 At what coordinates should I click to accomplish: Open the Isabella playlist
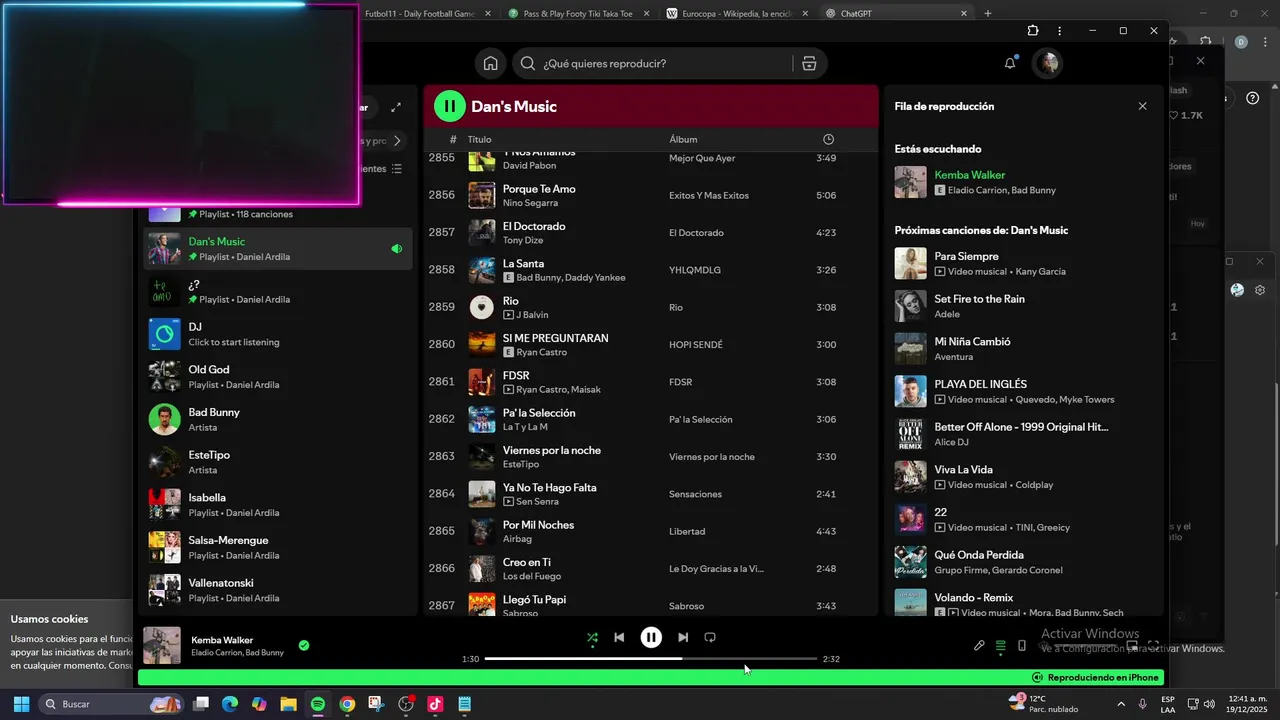pos(278,505)
